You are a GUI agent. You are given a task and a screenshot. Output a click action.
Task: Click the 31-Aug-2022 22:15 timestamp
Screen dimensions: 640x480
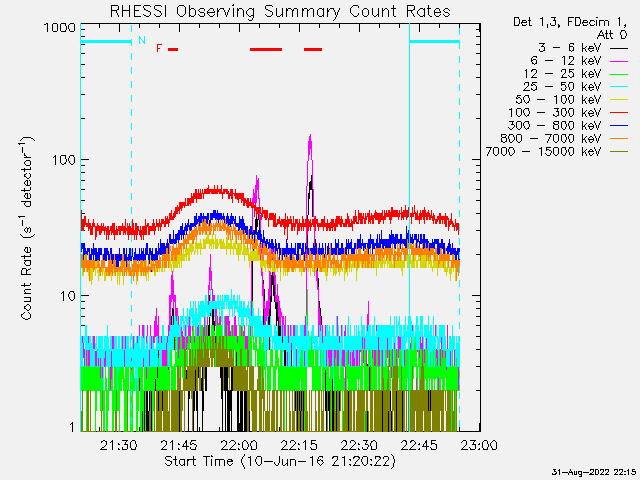(x=594, y=472)
